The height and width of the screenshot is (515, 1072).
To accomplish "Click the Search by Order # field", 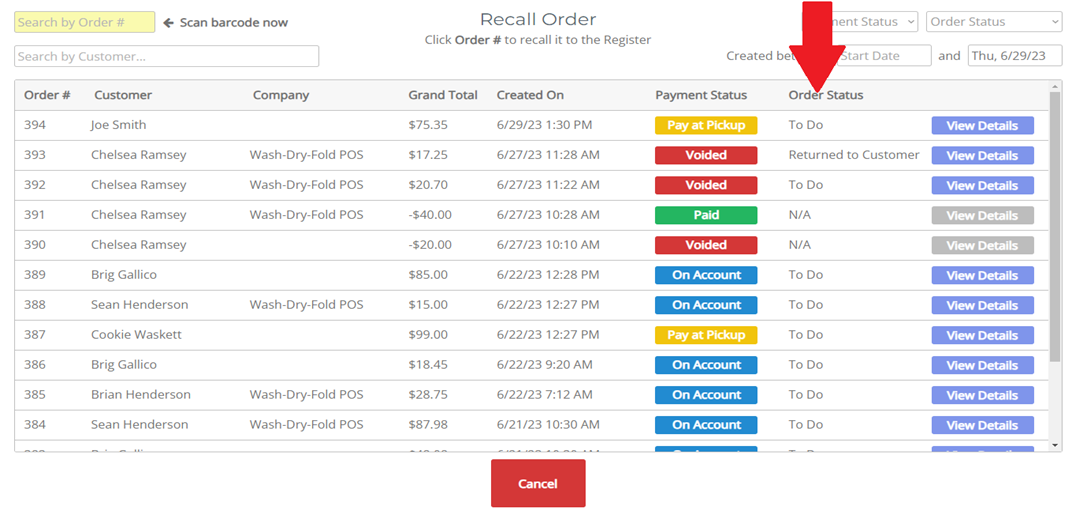I will click(x=85, y=22).
